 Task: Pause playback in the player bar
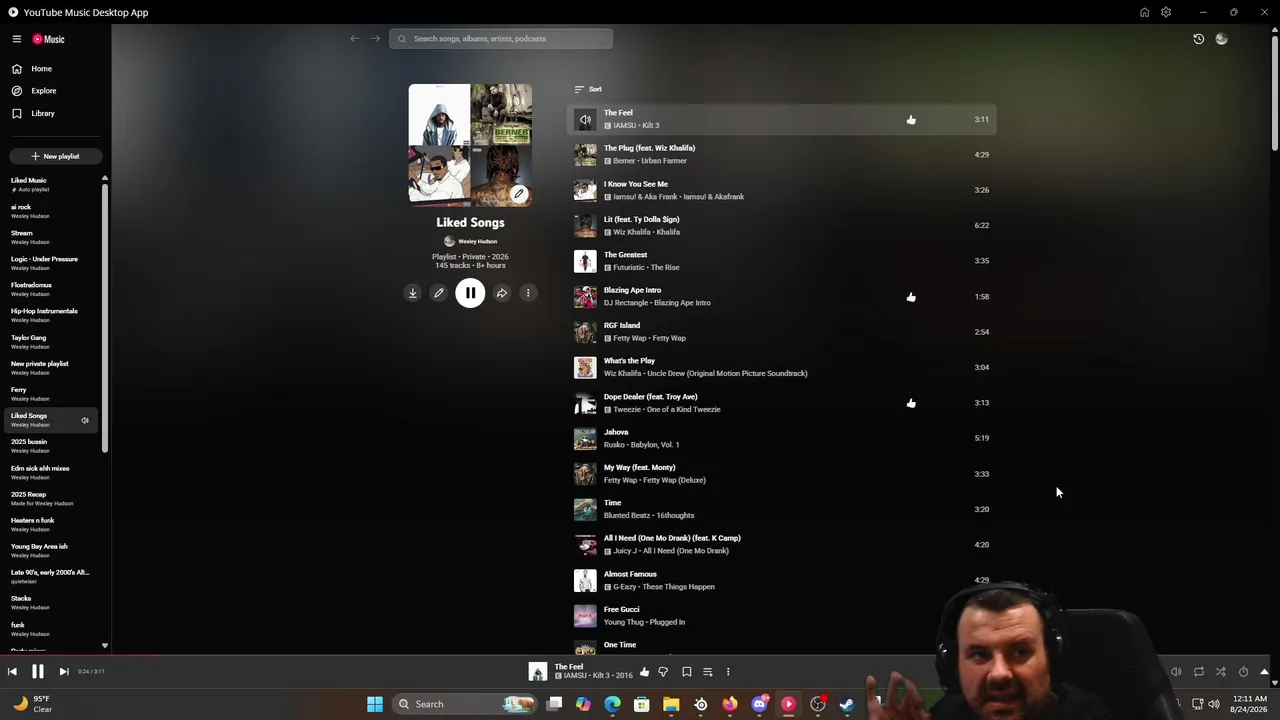point(37,672)
